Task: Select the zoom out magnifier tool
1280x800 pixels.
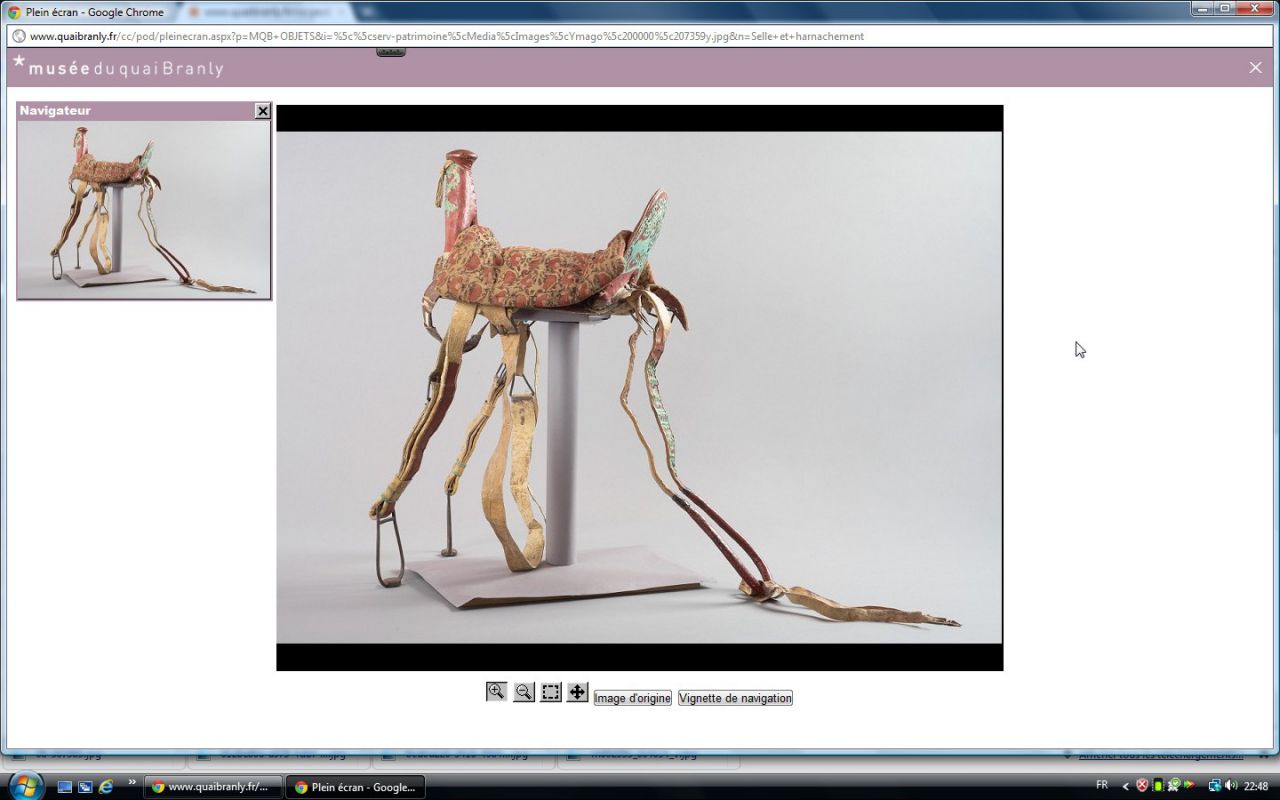Action: pyautogui.click(x=523, y=692)
